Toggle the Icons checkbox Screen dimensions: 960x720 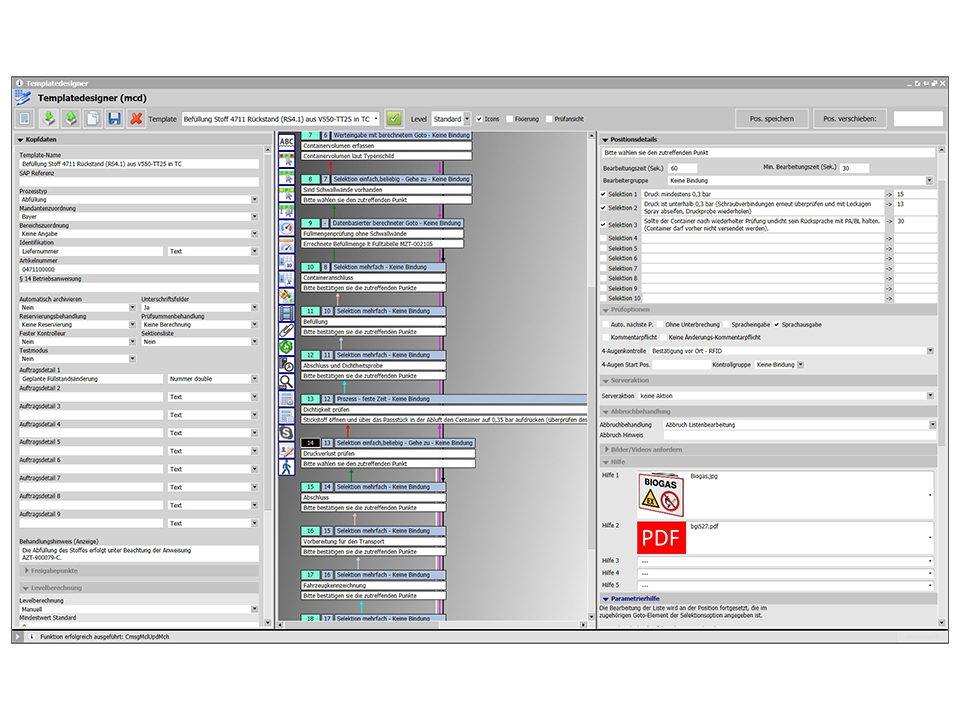tap(479, 119)
